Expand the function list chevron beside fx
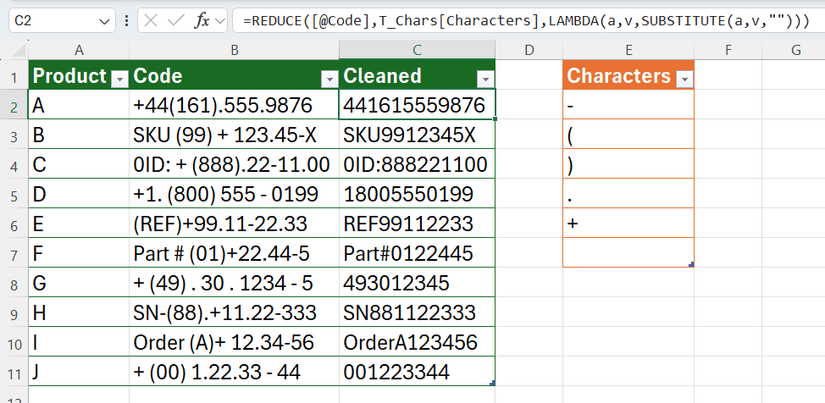 220,21
